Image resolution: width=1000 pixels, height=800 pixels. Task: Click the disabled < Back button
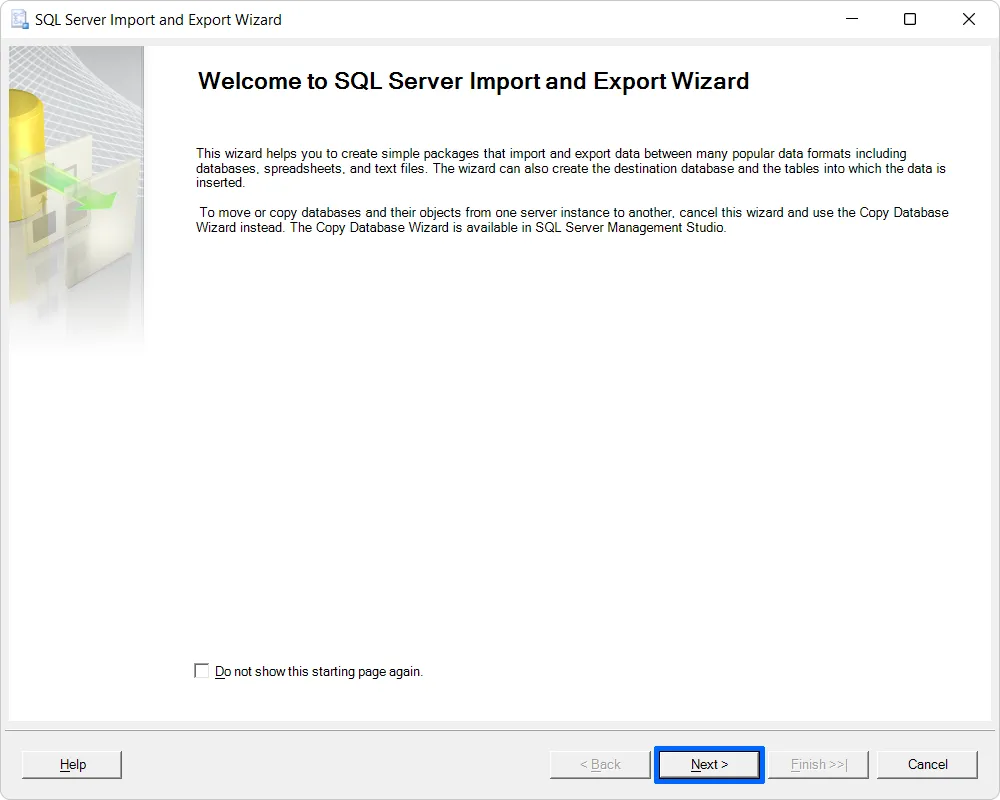(600, 764)
